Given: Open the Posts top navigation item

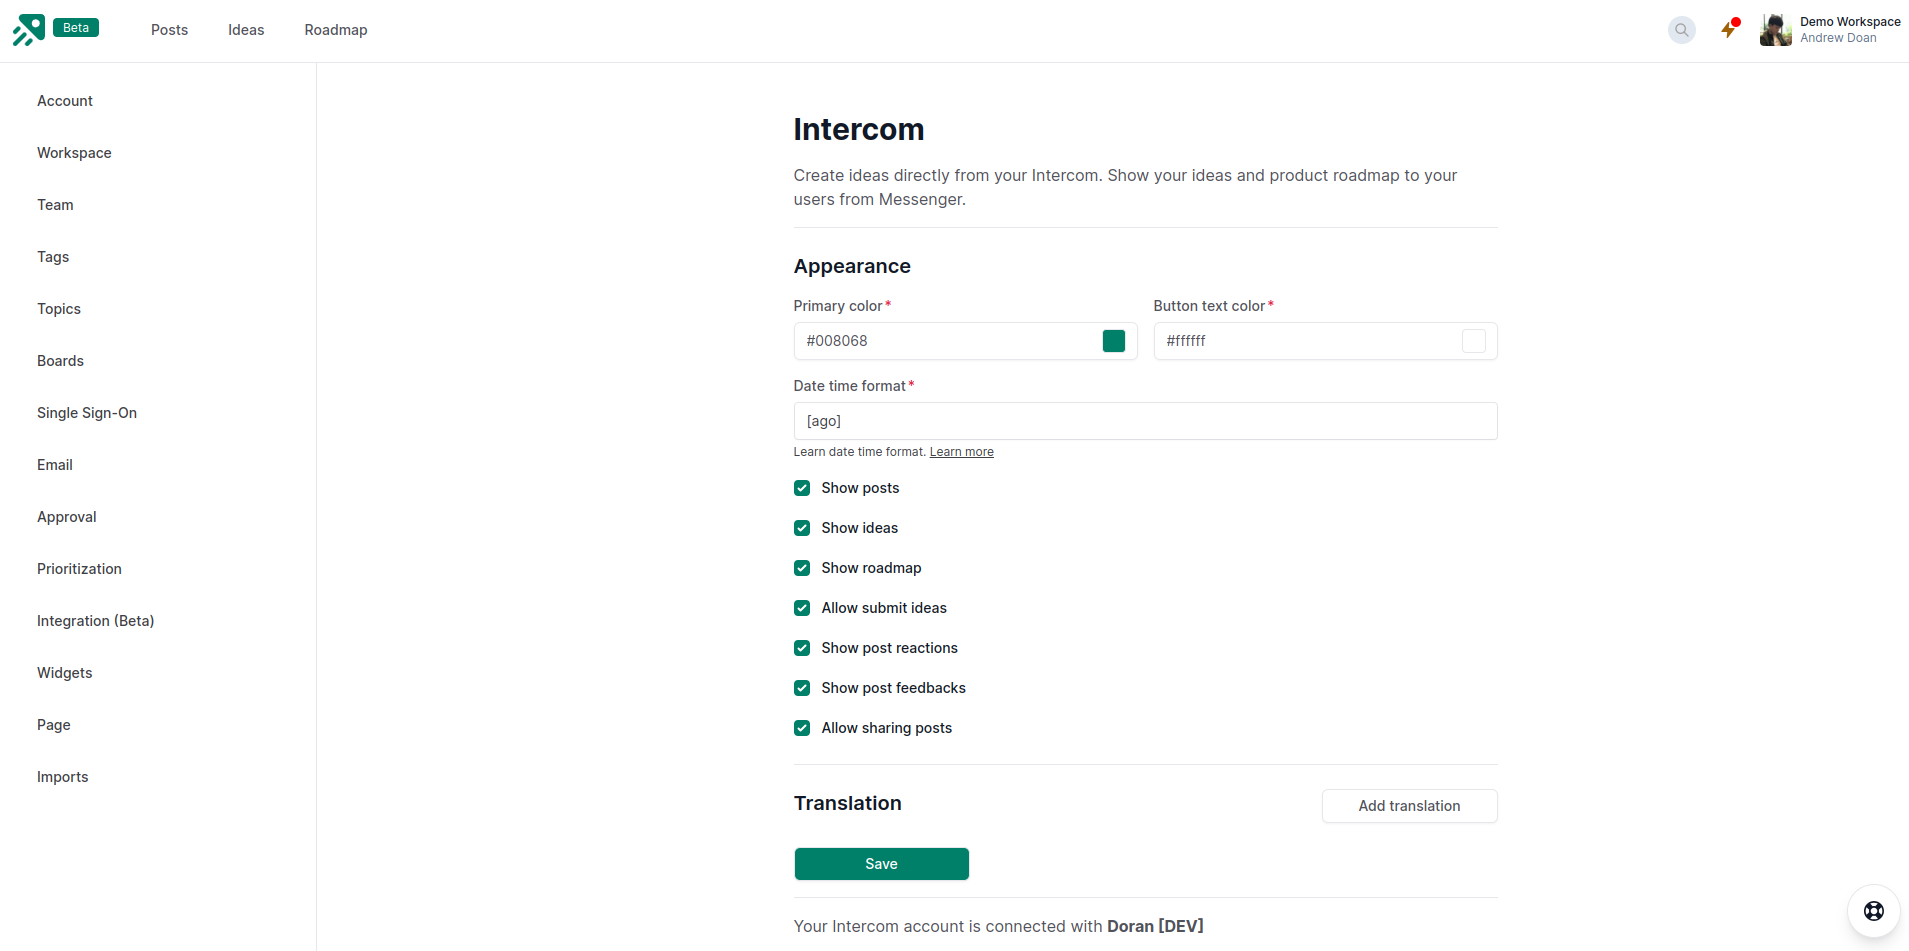Looking at the screenshot, I should (x=169, y=30).
